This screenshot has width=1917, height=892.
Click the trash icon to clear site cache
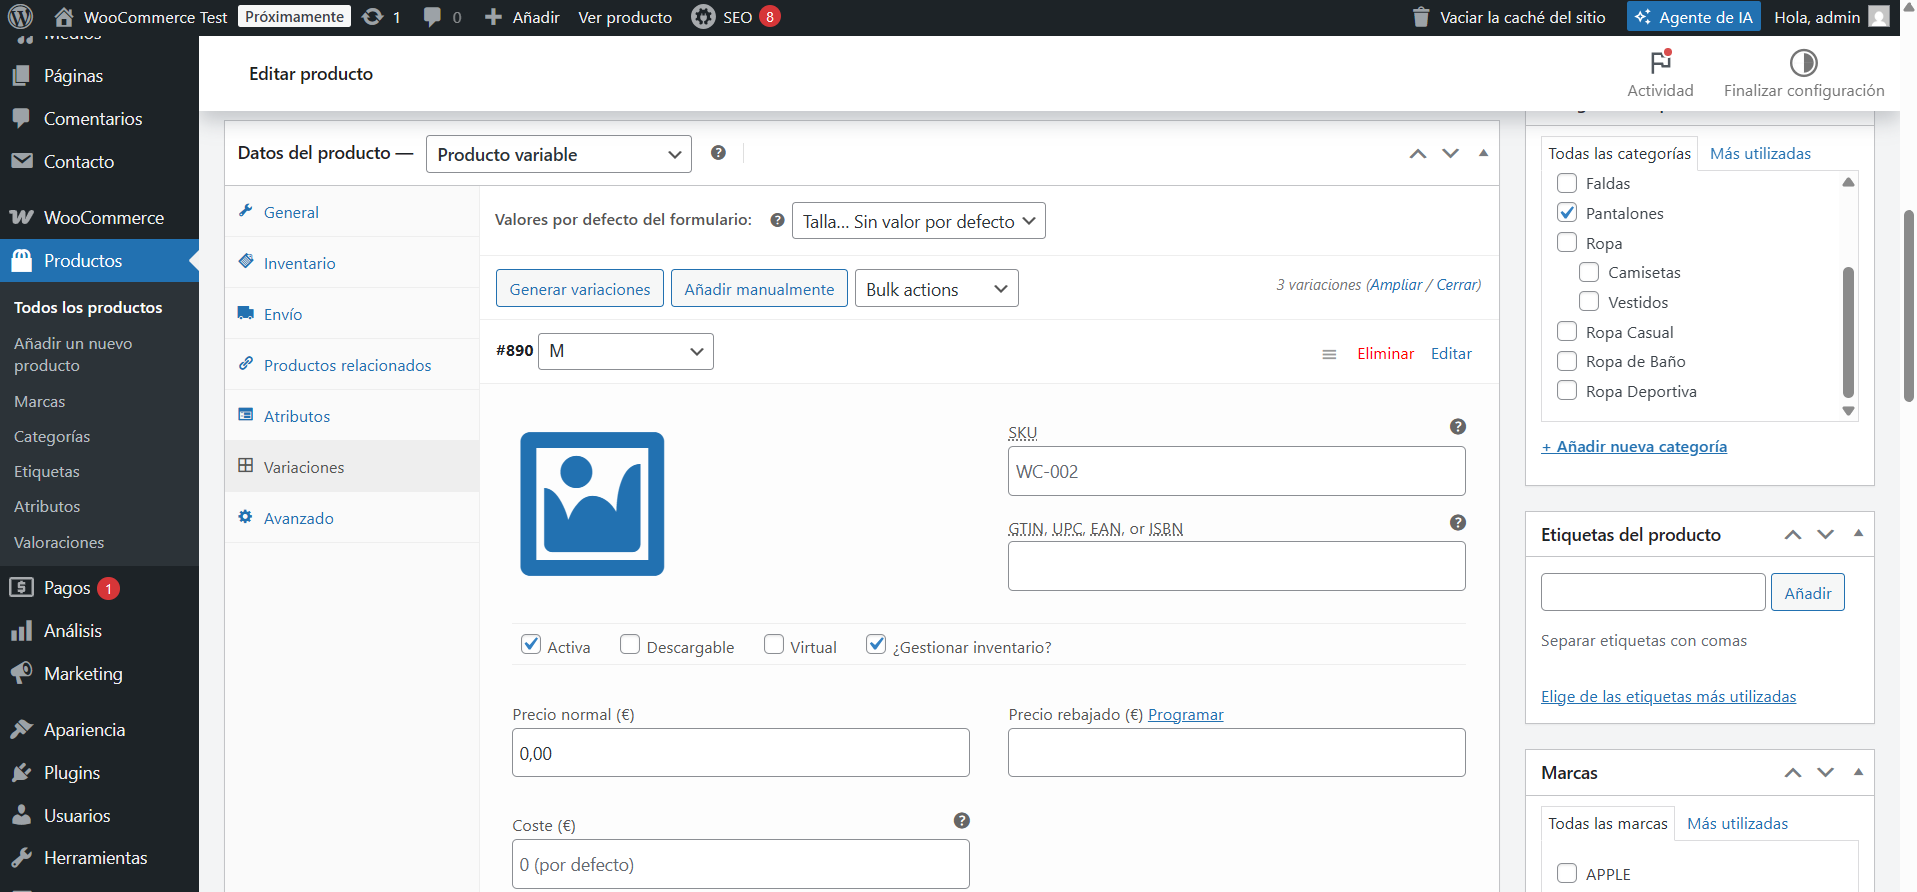[1420, 17]
